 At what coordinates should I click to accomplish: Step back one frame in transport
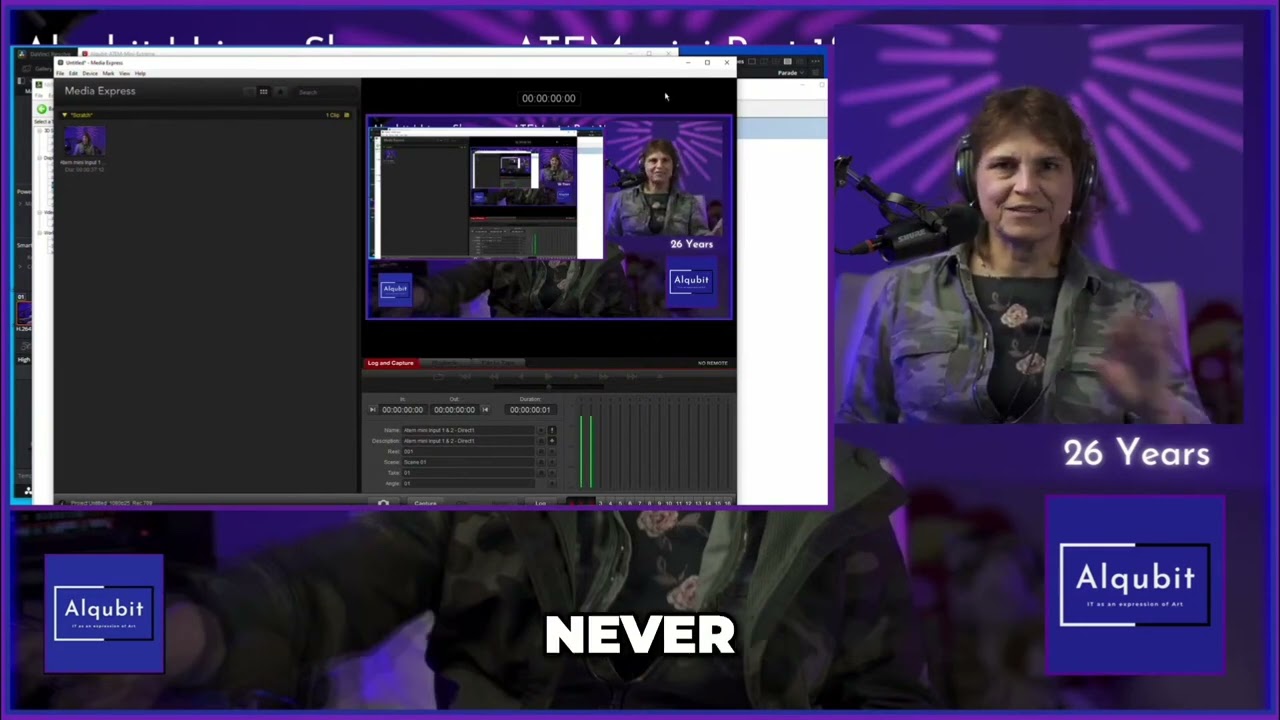(520, 376)
